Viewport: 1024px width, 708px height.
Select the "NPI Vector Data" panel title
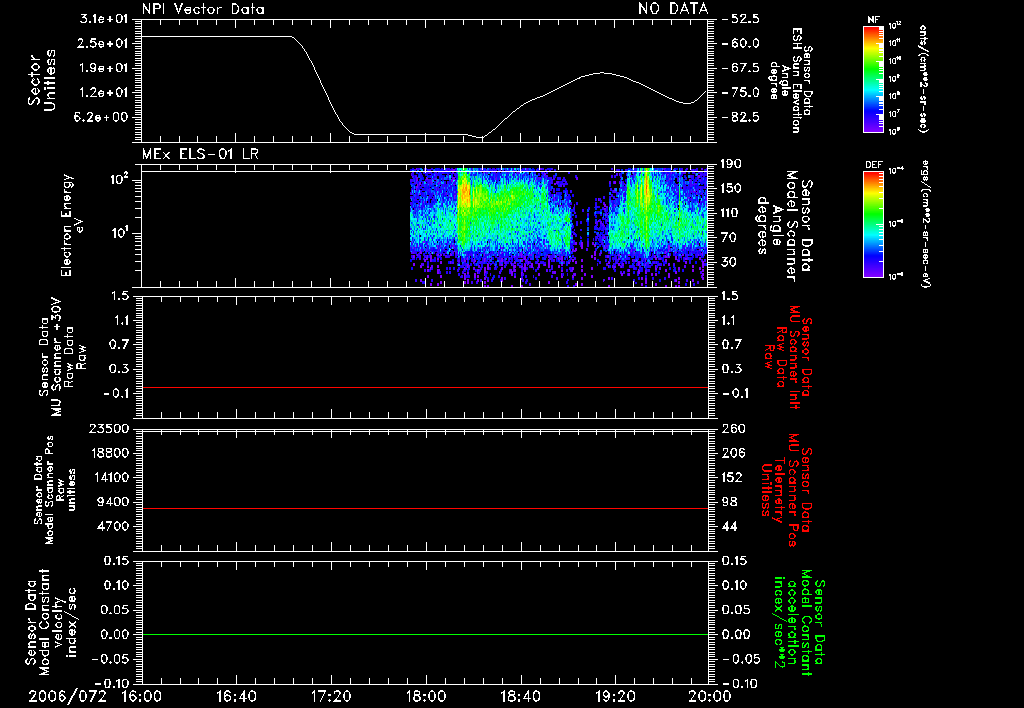pos(203,9)
